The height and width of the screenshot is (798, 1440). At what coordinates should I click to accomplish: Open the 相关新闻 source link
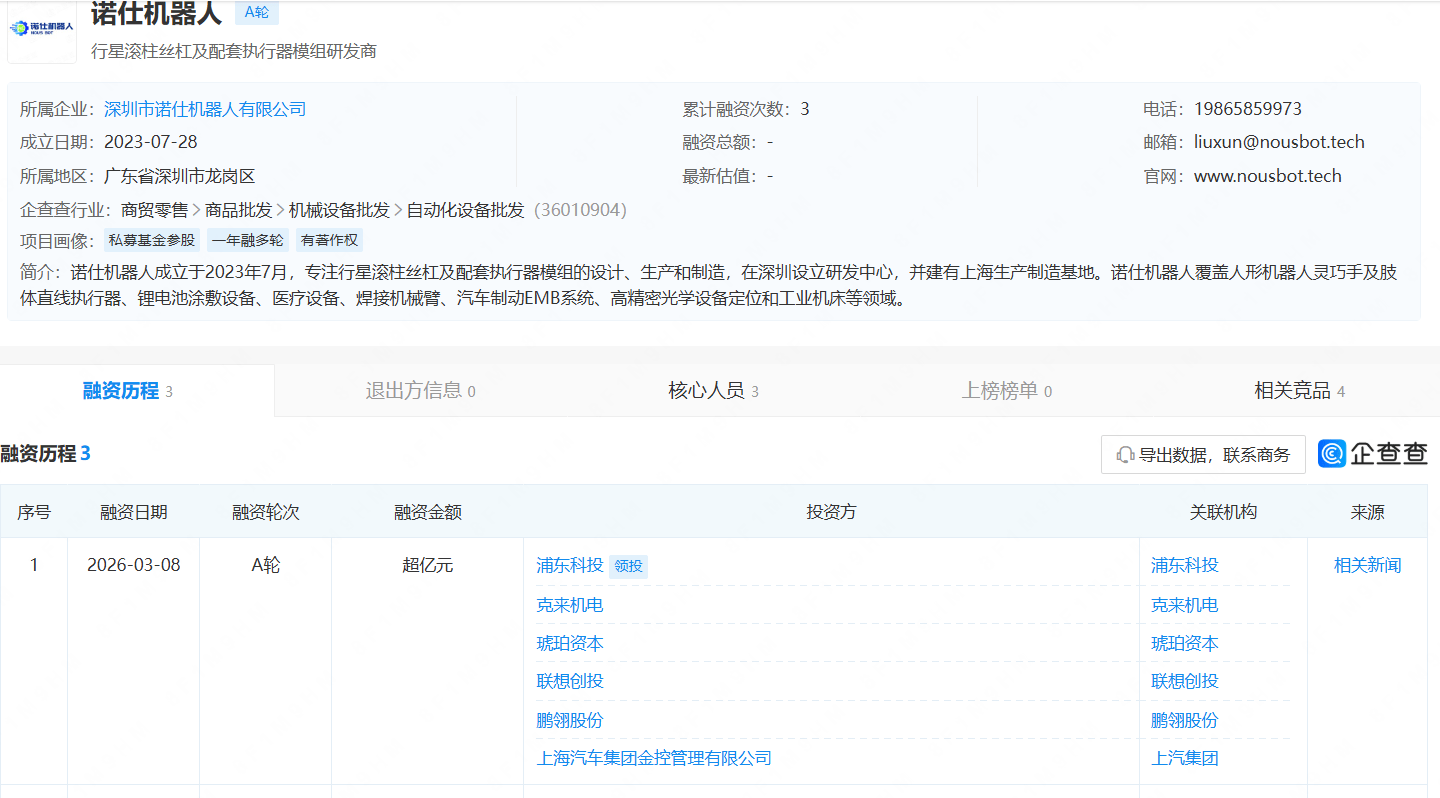pyautogui.click(x=1367, y=565)
